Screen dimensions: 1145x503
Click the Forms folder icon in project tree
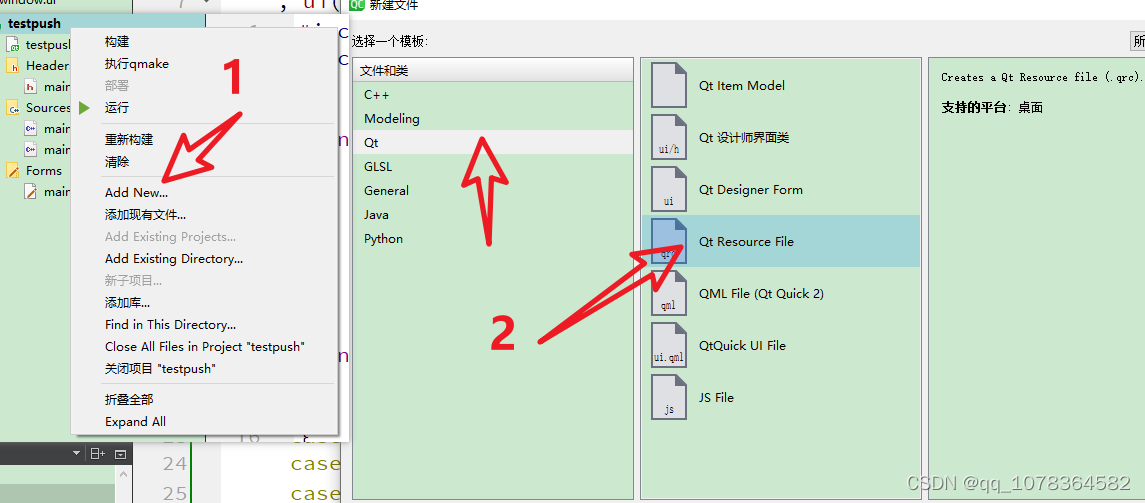(x=13, y=171)
